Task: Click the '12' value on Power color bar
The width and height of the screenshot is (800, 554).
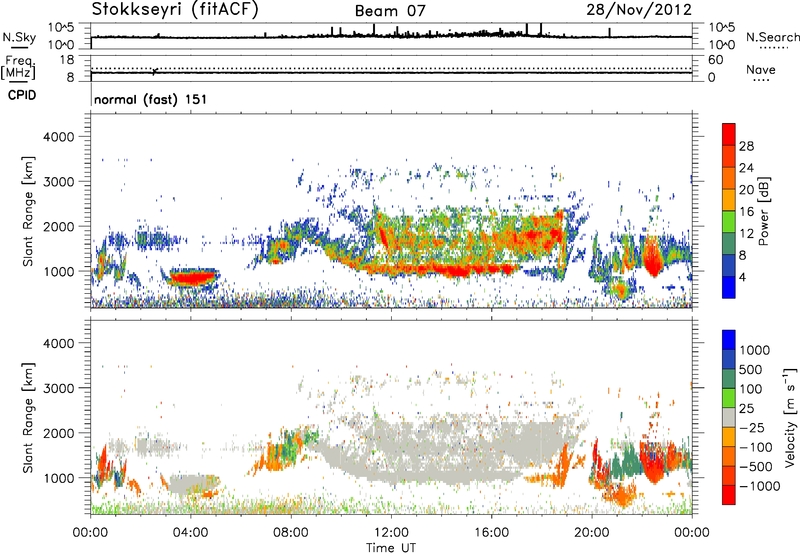Action: click(x=746, y=234)
